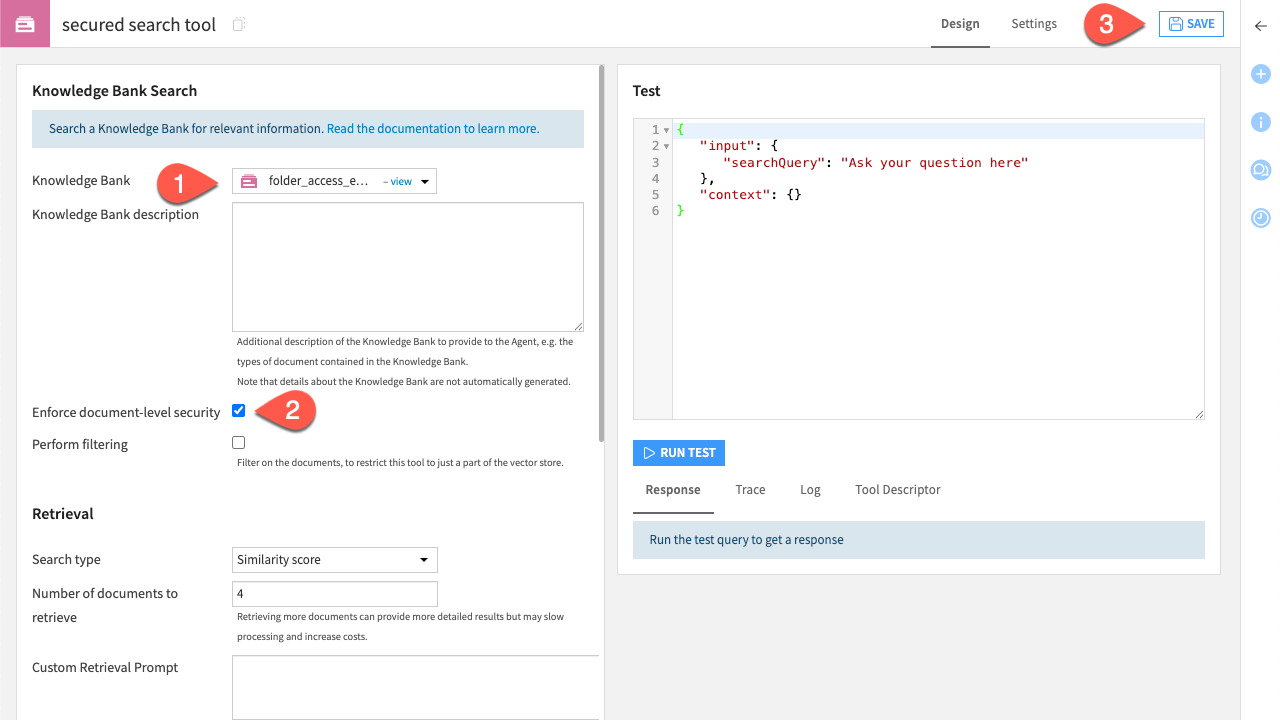Open the folder_access_e Knowledge Bank dropdown
The height and width of the screenshot is (720, 1280).
click(423, 181)
